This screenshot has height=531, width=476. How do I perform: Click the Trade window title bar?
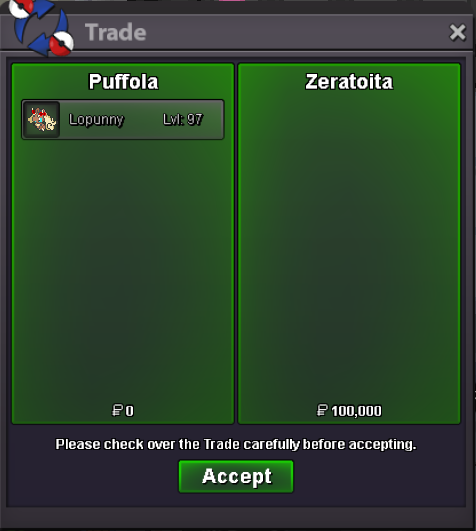point(237,33)
